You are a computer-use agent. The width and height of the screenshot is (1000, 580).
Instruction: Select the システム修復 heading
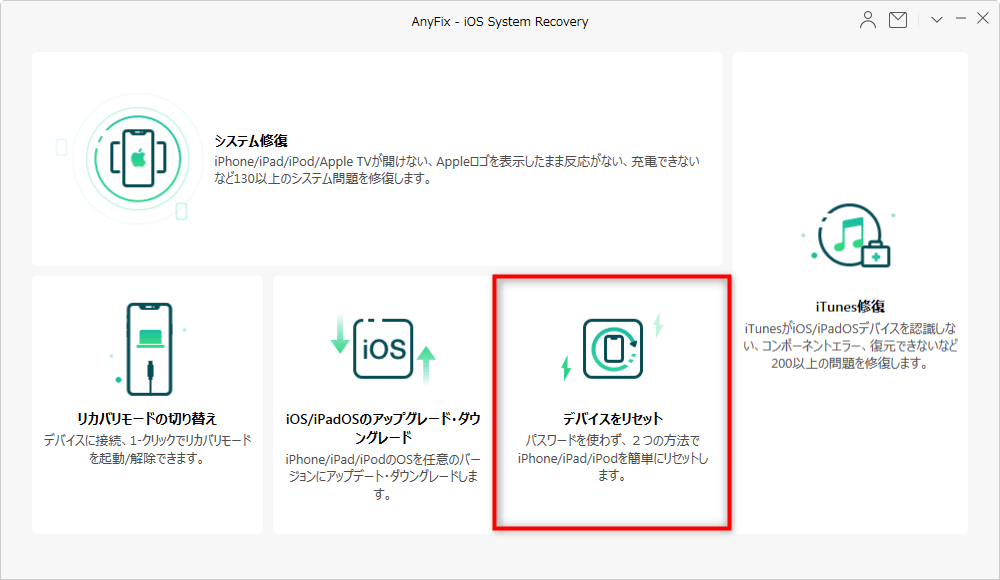coord(251,140)
